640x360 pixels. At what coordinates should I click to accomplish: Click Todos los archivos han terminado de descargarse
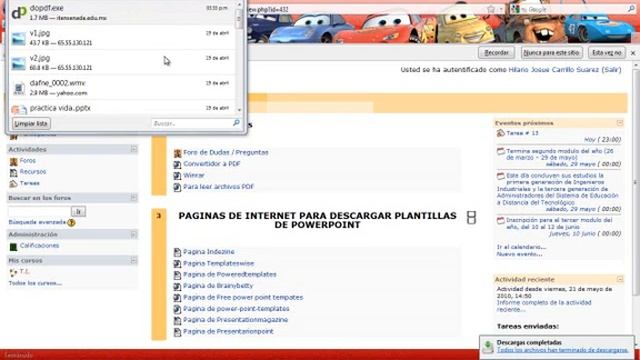click(x=562, y=350)
